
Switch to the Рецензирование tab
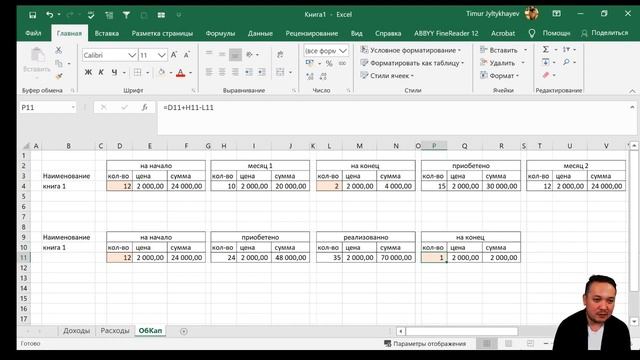pos(311,33)
